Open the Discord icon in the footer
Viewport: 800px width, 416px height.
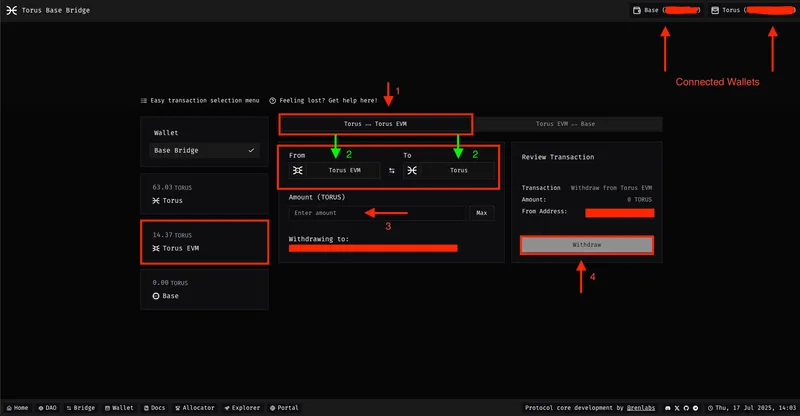667,408
